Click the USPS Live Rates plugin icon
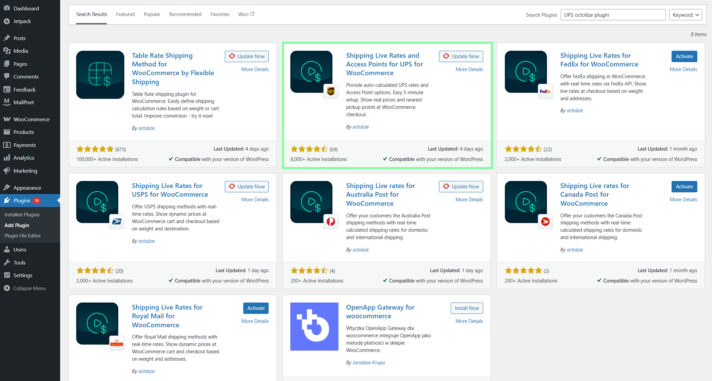The image size is (712, 381). click(x=97, y=202)
